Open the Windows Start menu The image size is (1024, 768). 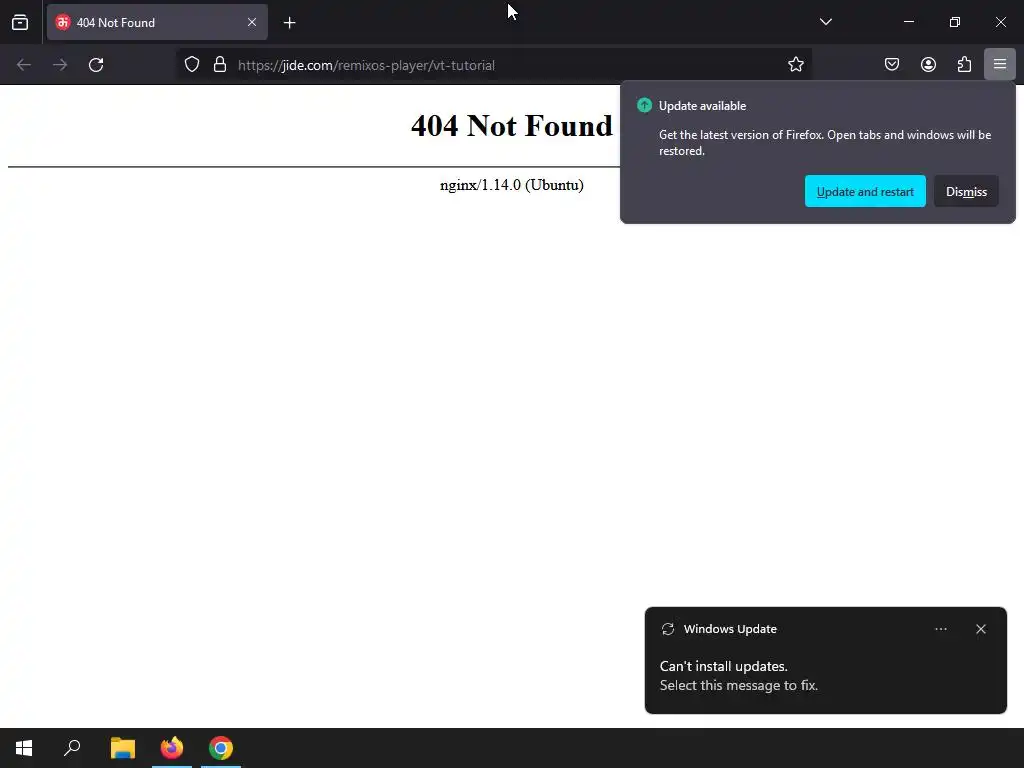(24, 748)
